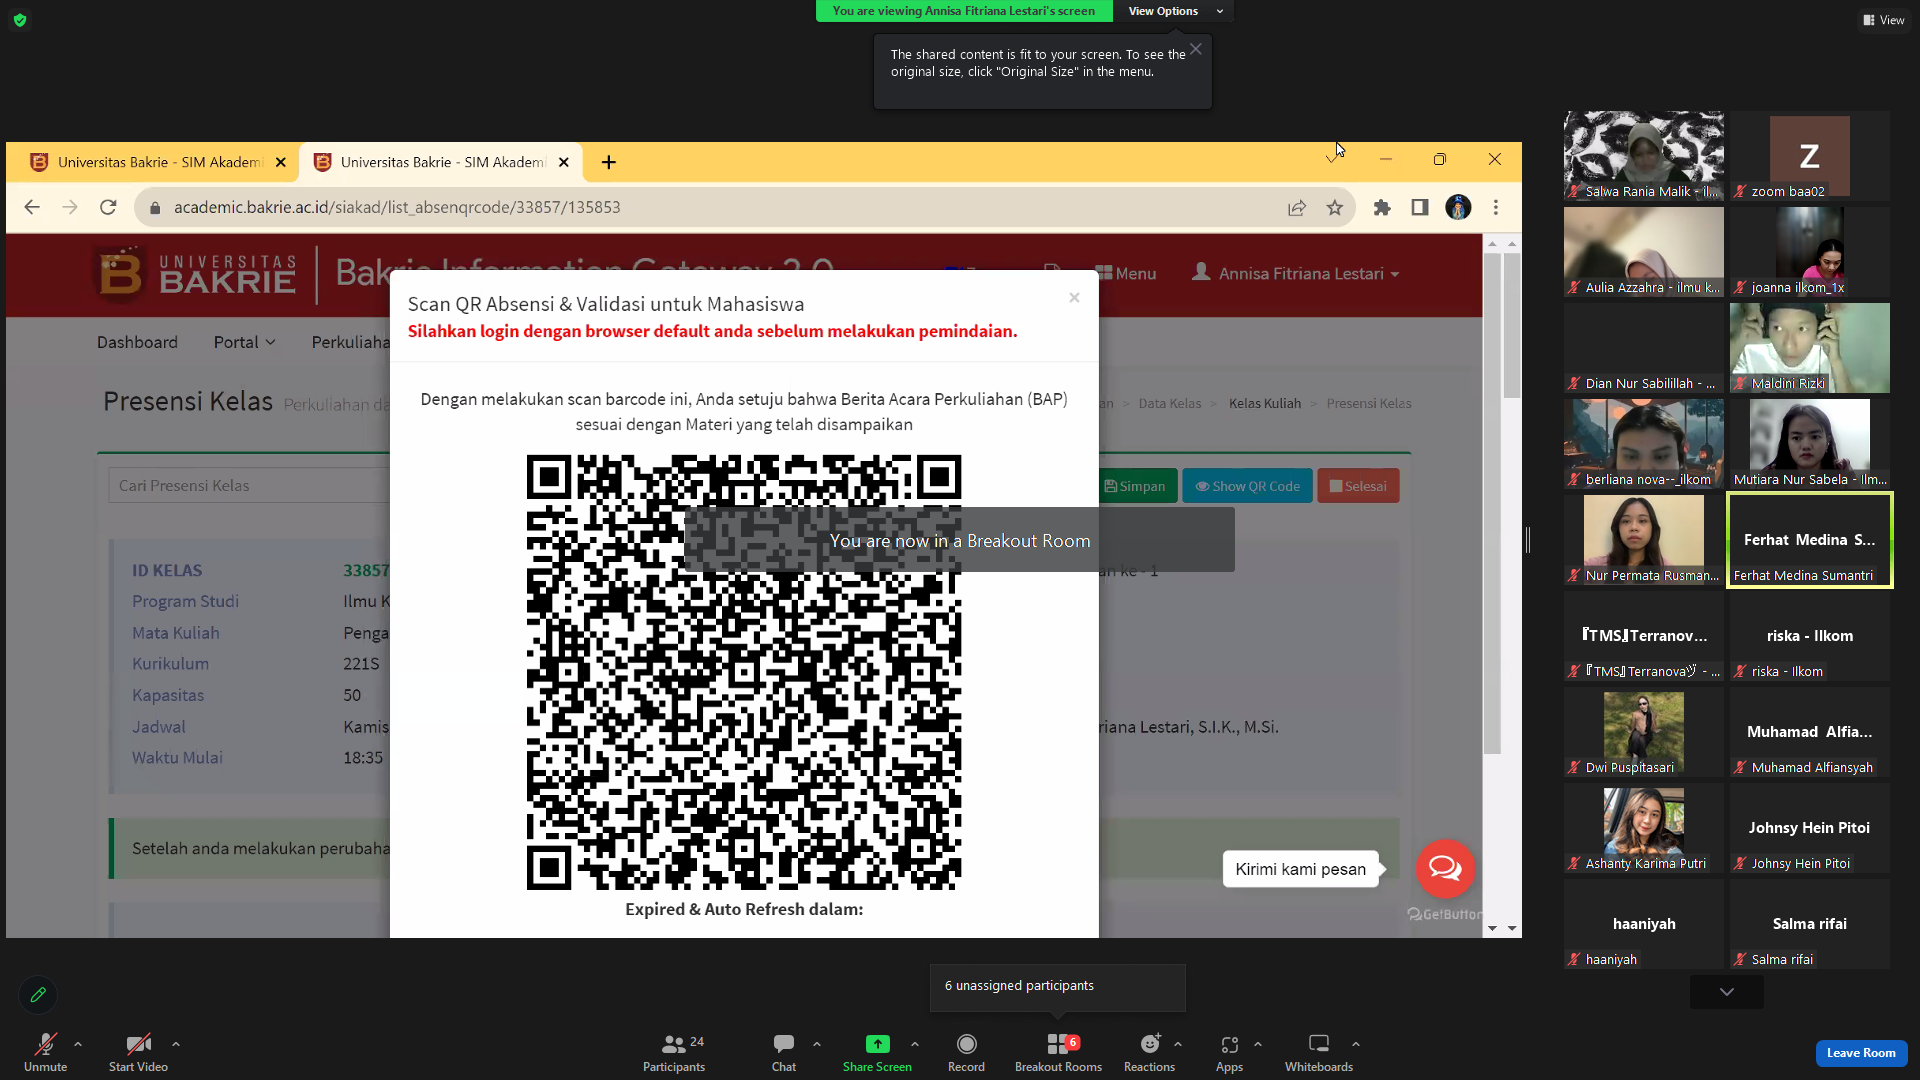Screen dimensions: 1920x1080
Task: Close the QR Absensi modal dialog
Action: pyautogui.click(x=1074, y=297)
